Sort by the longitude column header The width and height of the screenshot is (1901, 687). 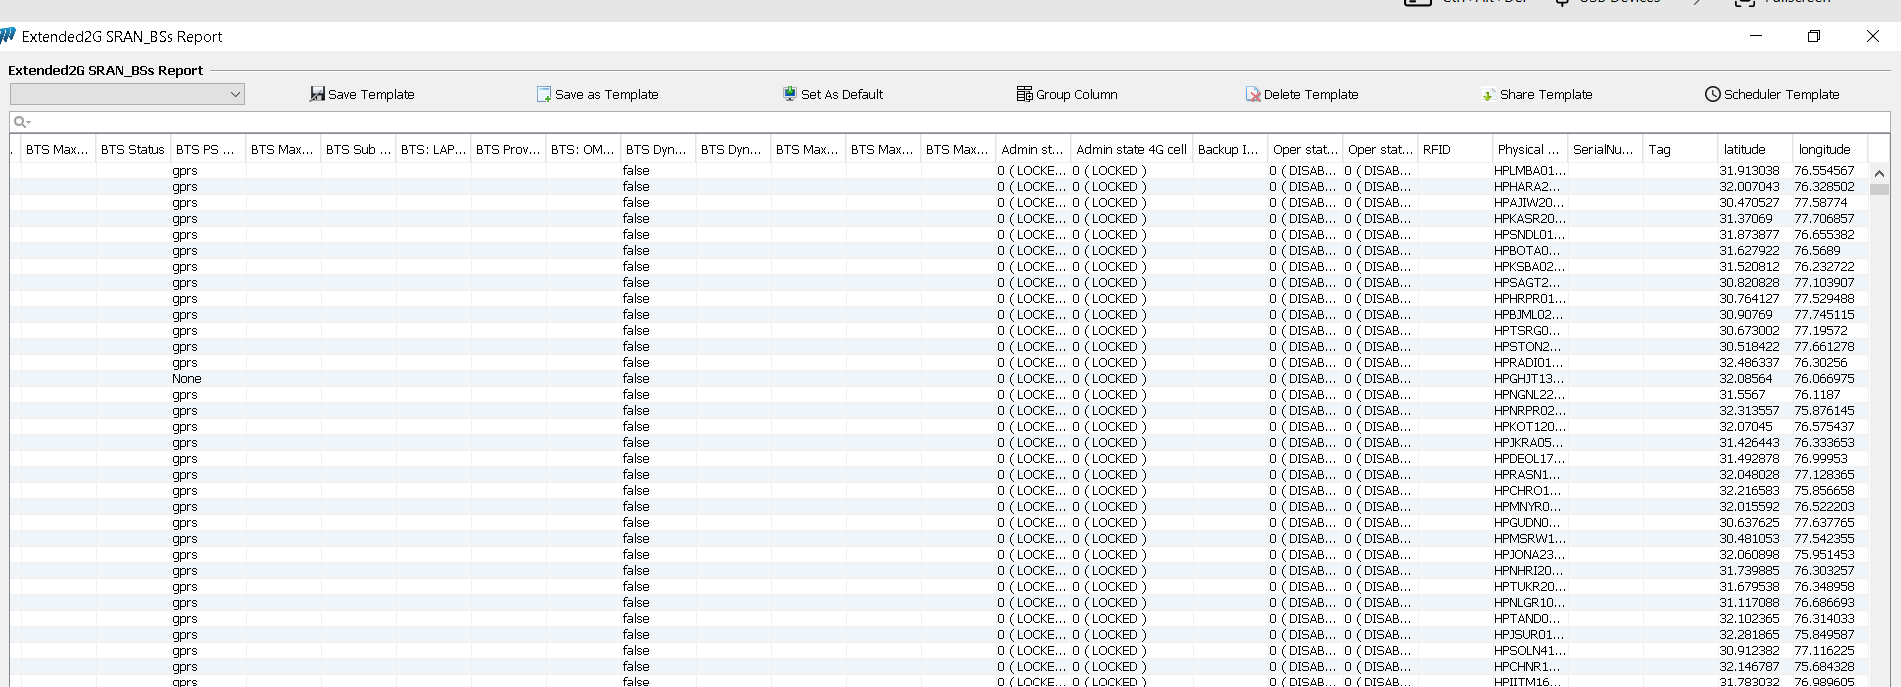[1824, 149]
